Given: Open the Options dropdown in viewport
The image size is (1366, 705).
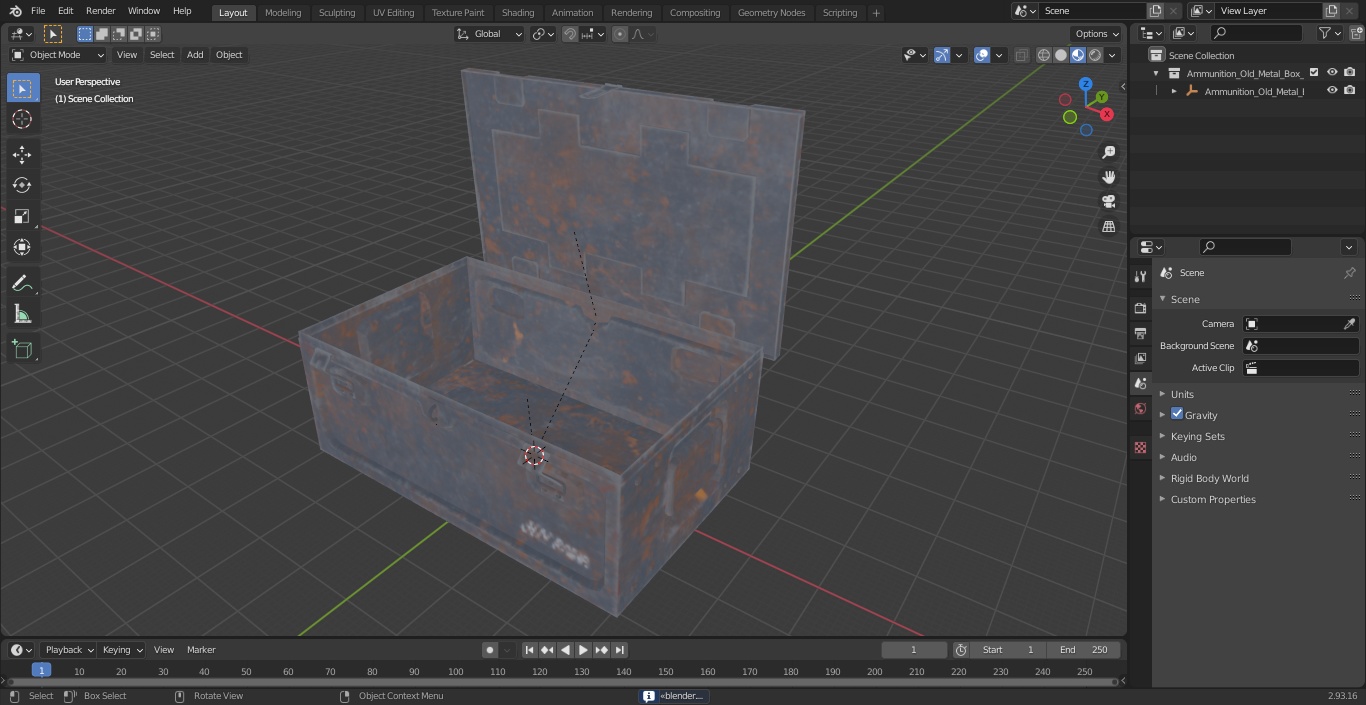Looking at the screenshot, I should coord(1097,34).
